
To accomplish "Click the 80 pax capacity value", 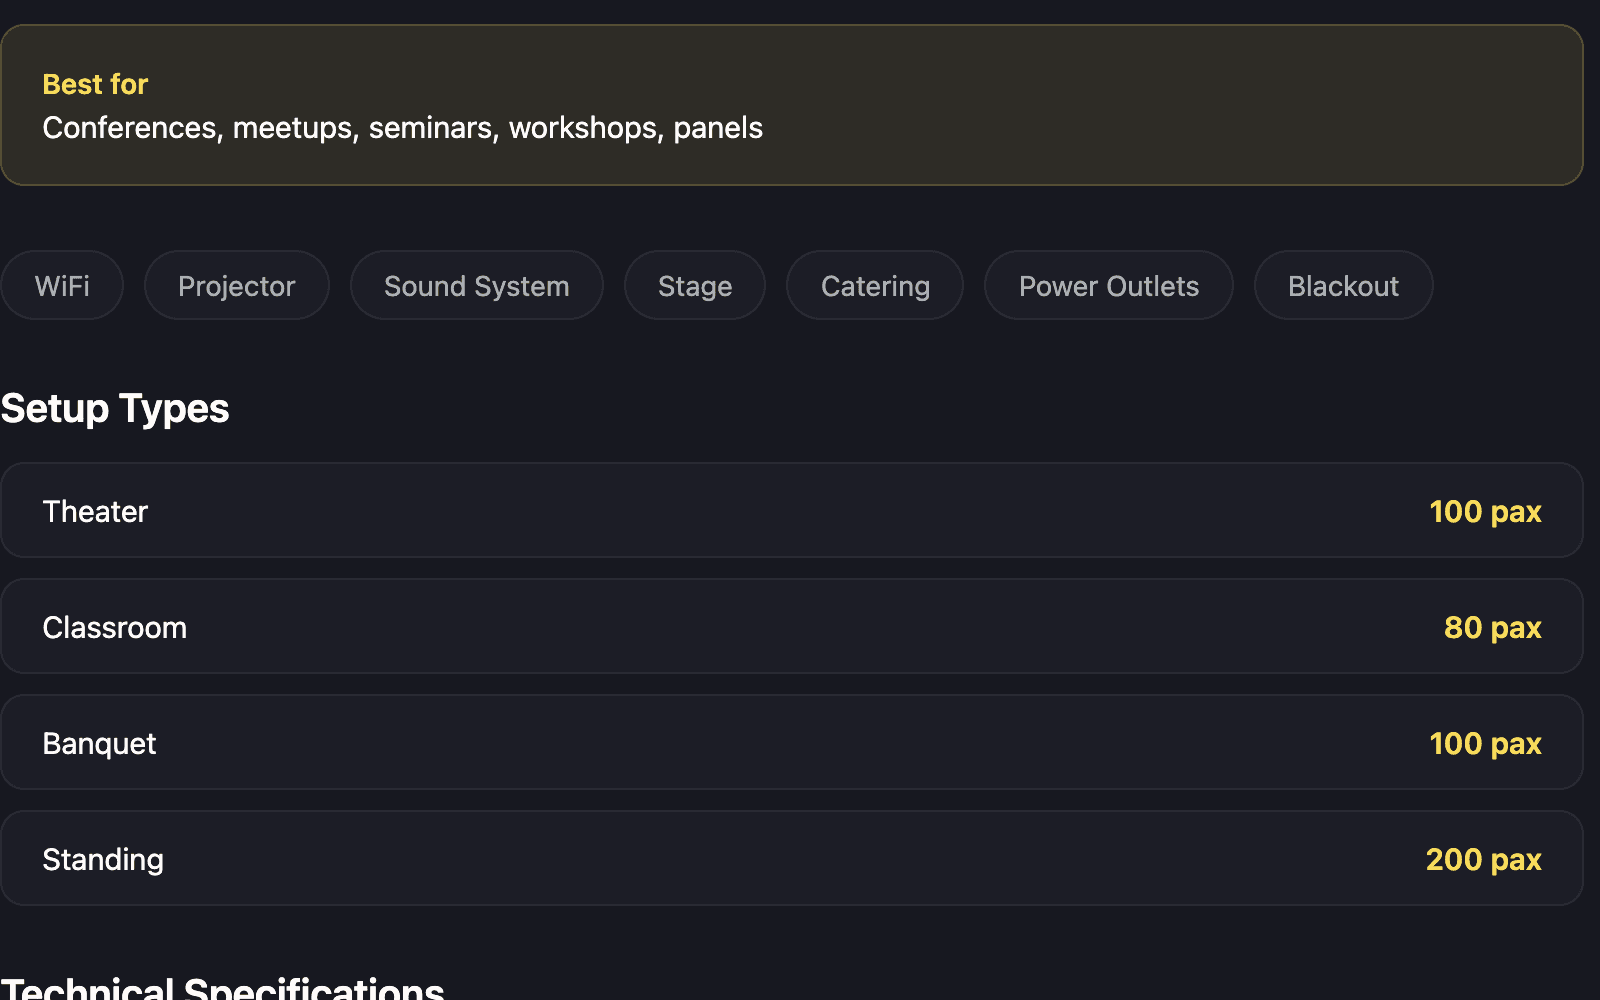I will pyautogui.click(x=1493, y=628).
